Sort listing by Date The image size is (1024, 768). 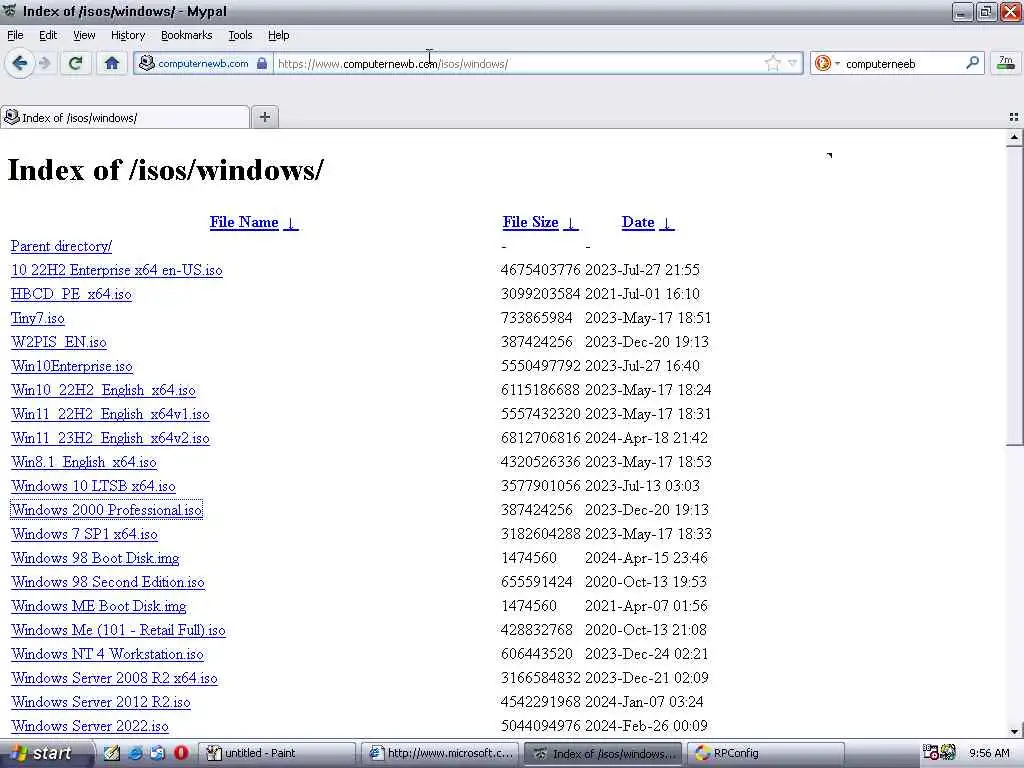point(637,222)
